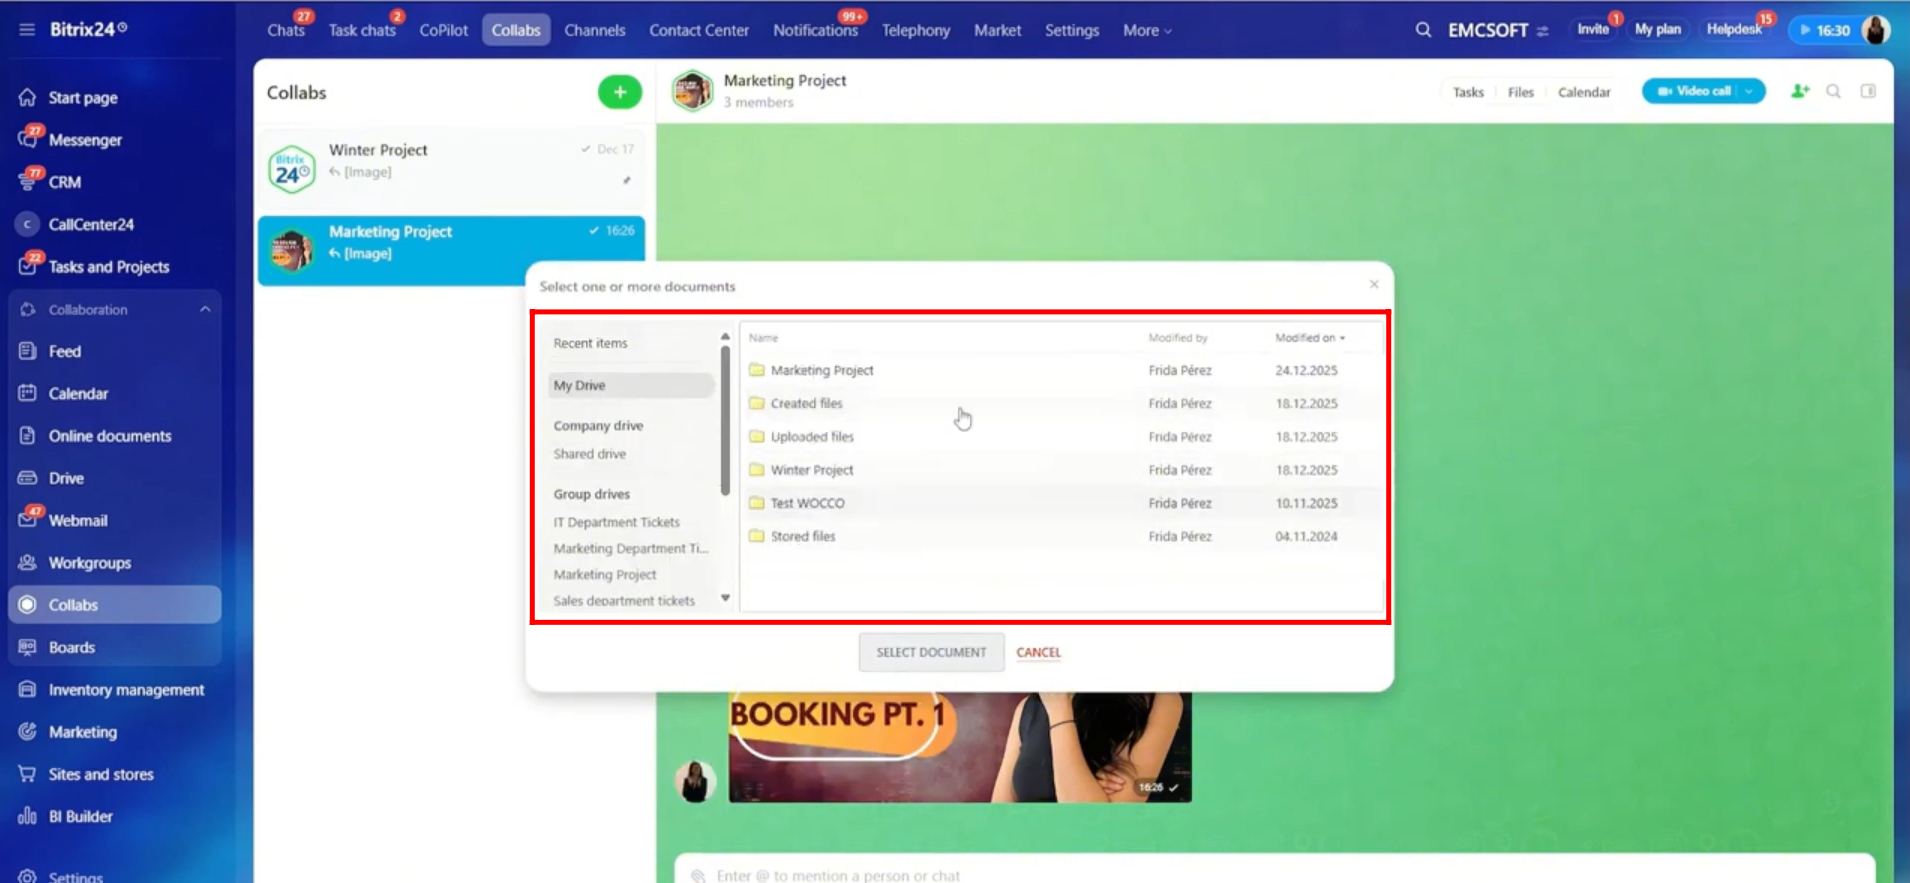
Task: Switch to the Channels tab
Action: pos(594,30)
